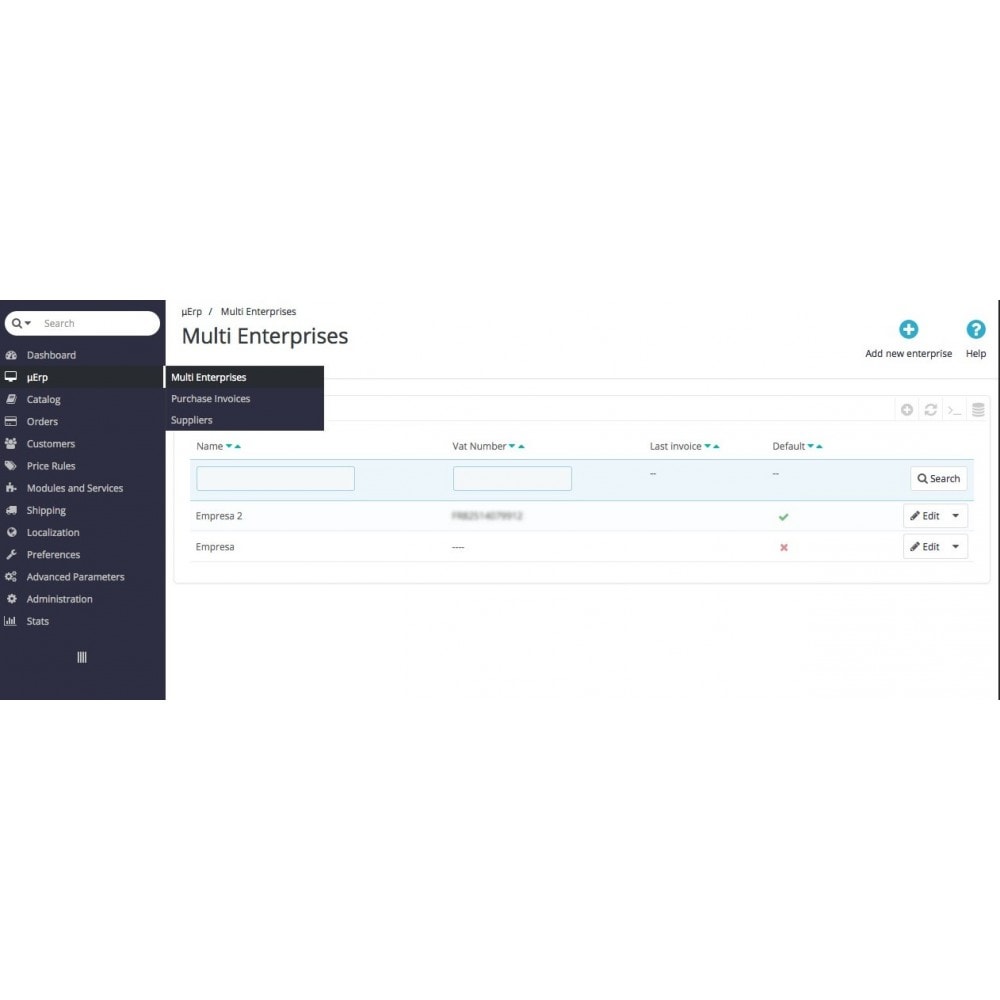The width and height of the screenshot is (1000, 1000).
Task: Click the Preferences wrench icon
Action: pos(11,554)
